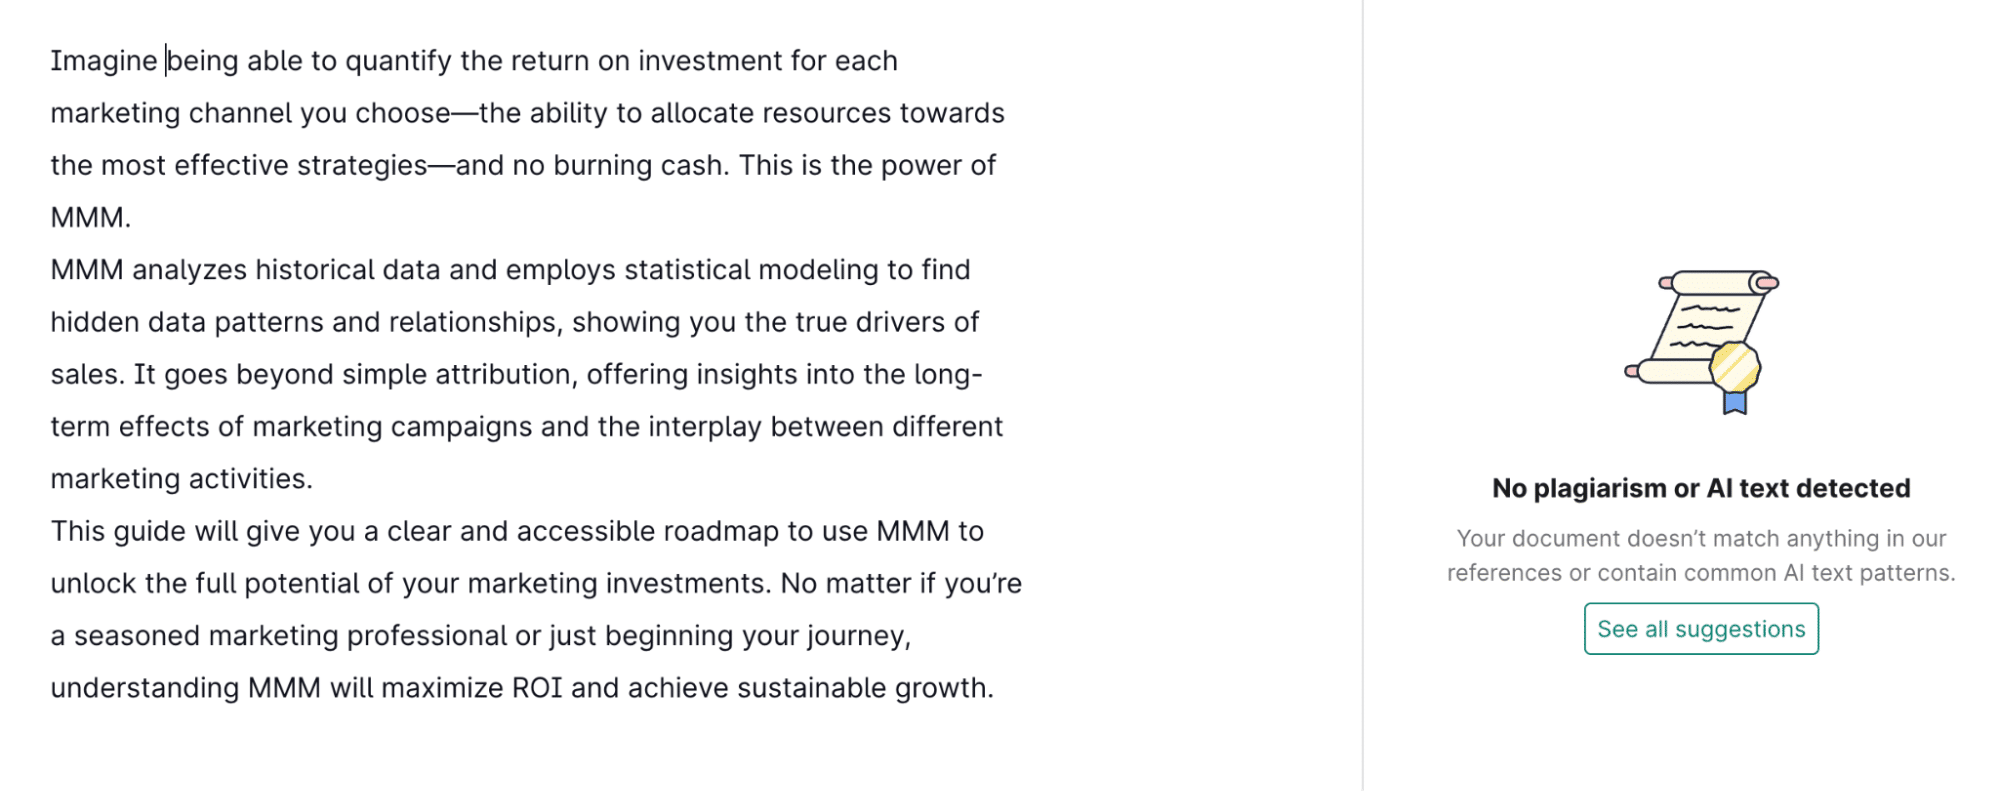The image size is (1999, 791).
Task: Click the word attribution in the editor
Action: [x=509, y=374]
